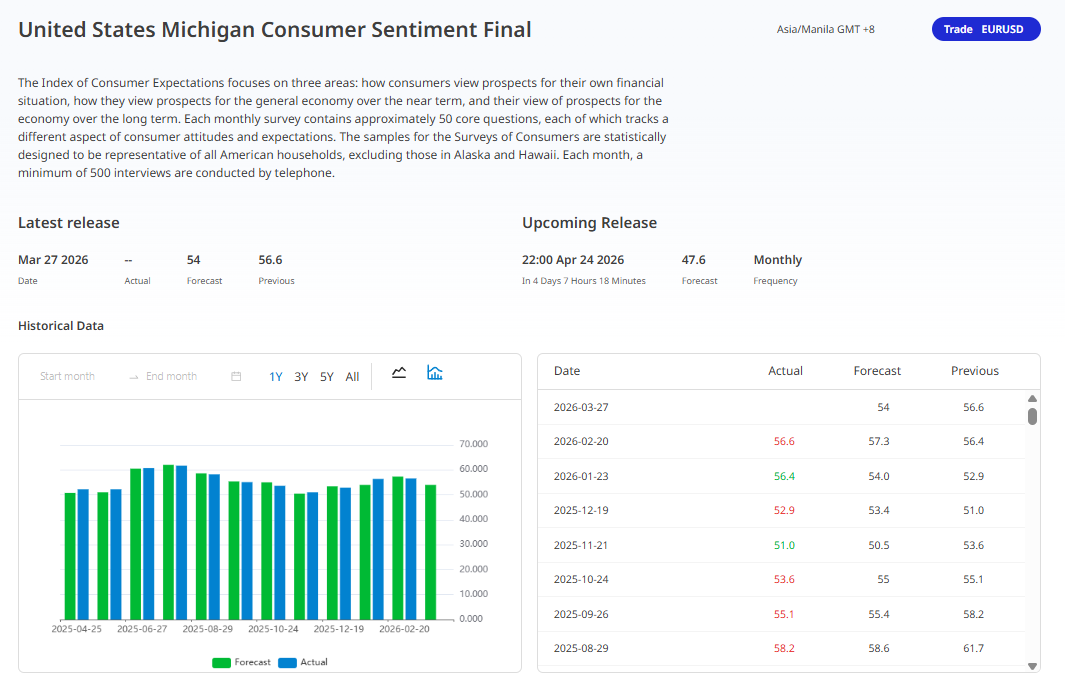This screenshot has height=686, width=1065.
Task: Select the 2026-02-20 table row
Action: (x=780, y=441)
